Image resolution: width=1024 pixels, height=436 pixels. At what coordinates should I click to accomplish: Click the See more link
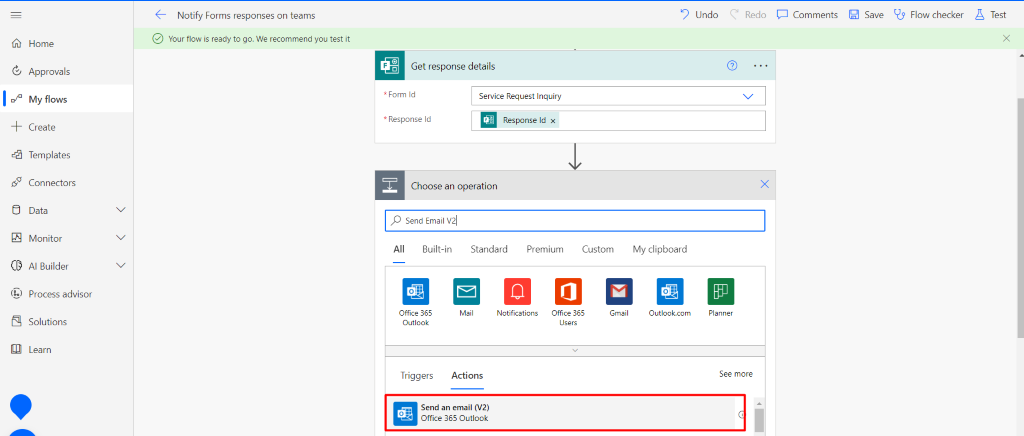click(735, 374)
